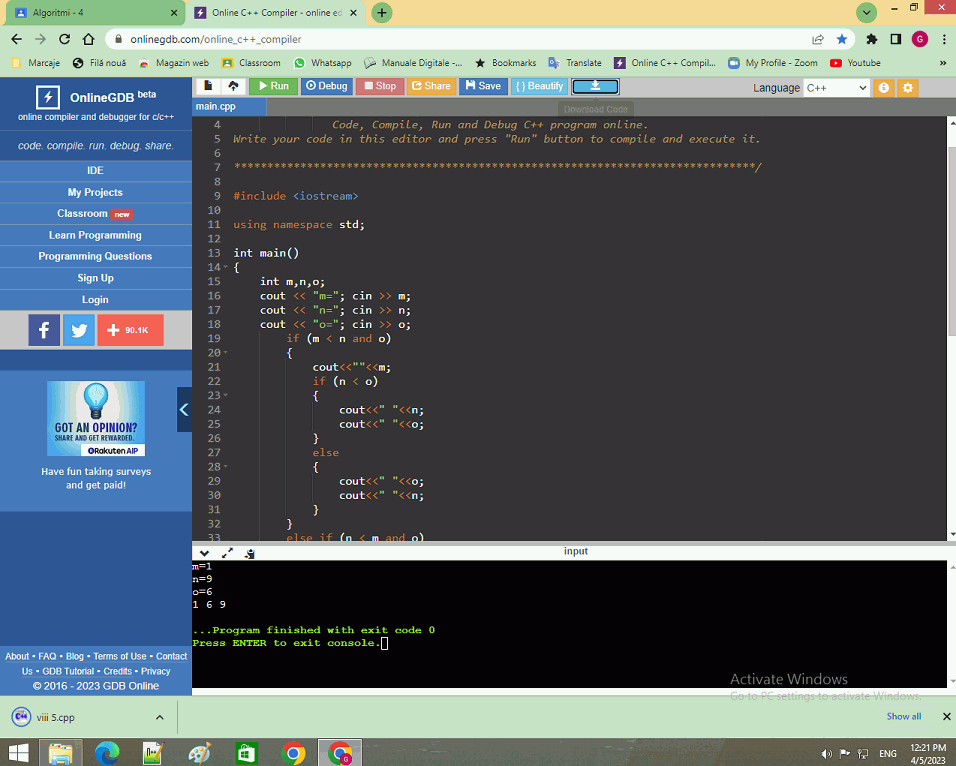
Task: Fold the code block at line 20
Action: [226, 353]
